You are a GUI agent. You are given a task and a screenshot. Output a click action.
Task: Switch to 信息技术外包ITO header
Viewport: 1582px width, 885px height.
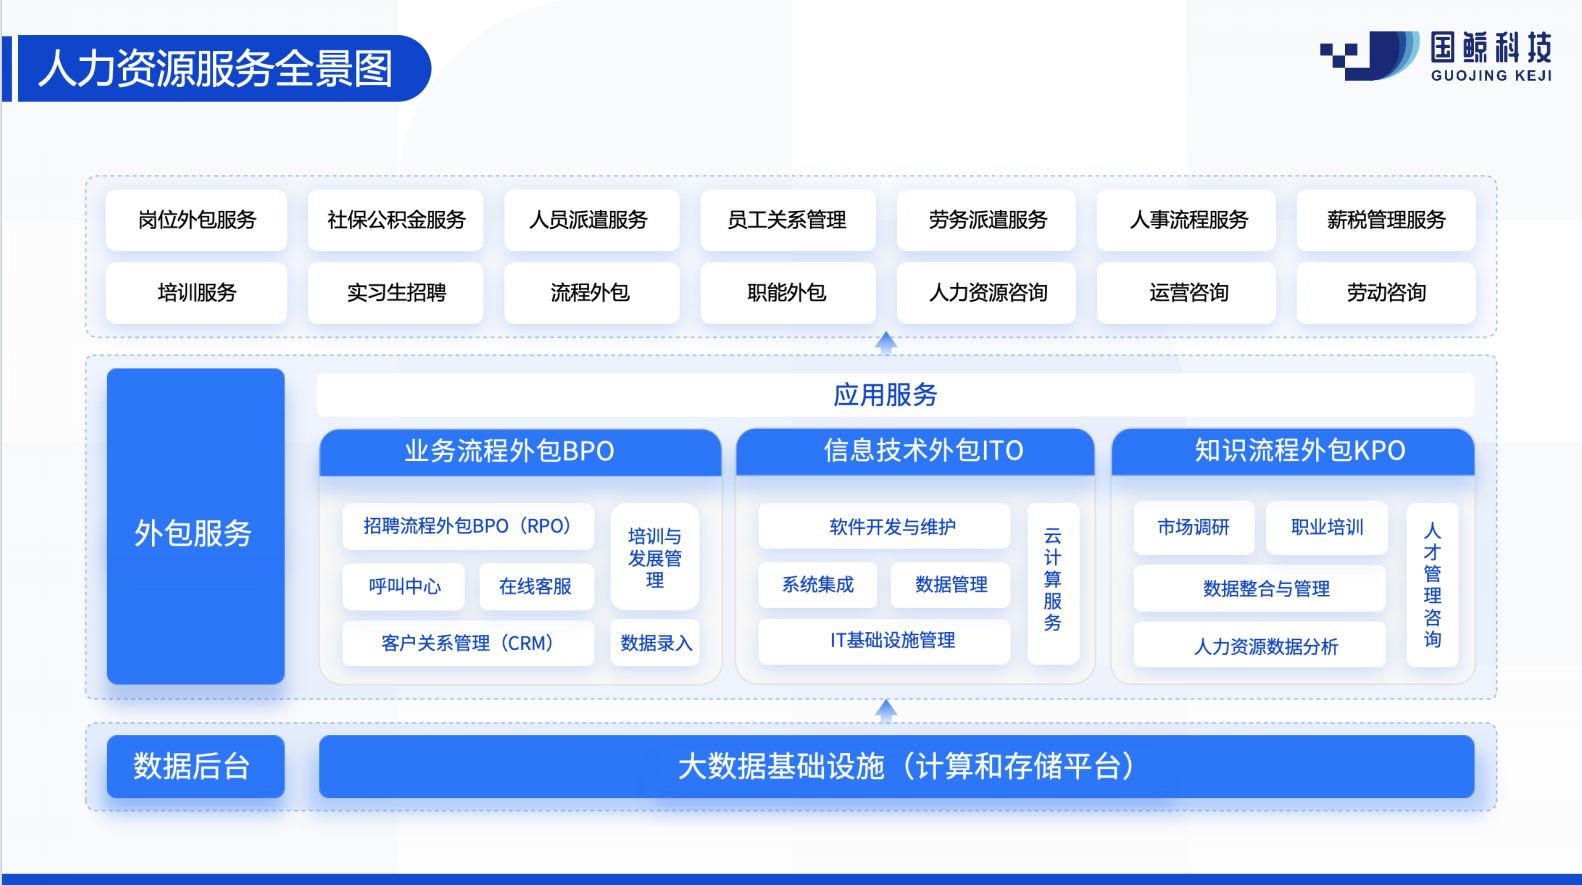pyautogui.click(x=915, y=452)
